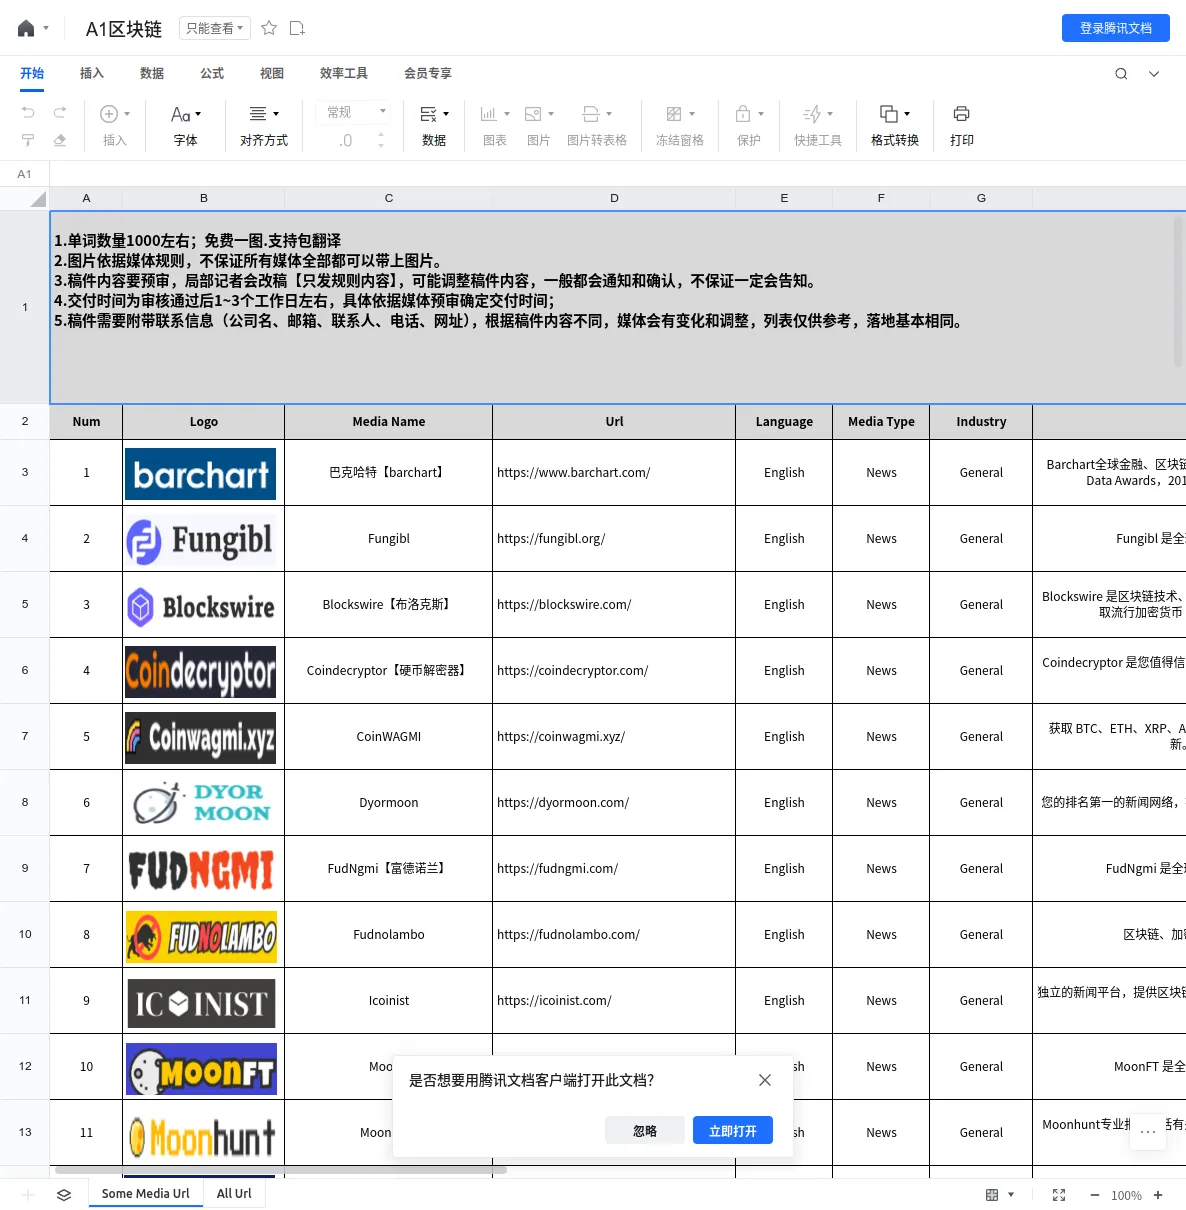Image resolution: width=1186 pixels, height=1210 pixels.
Task: Switch to the 开始 tab
Action: [x=32, y=73]
